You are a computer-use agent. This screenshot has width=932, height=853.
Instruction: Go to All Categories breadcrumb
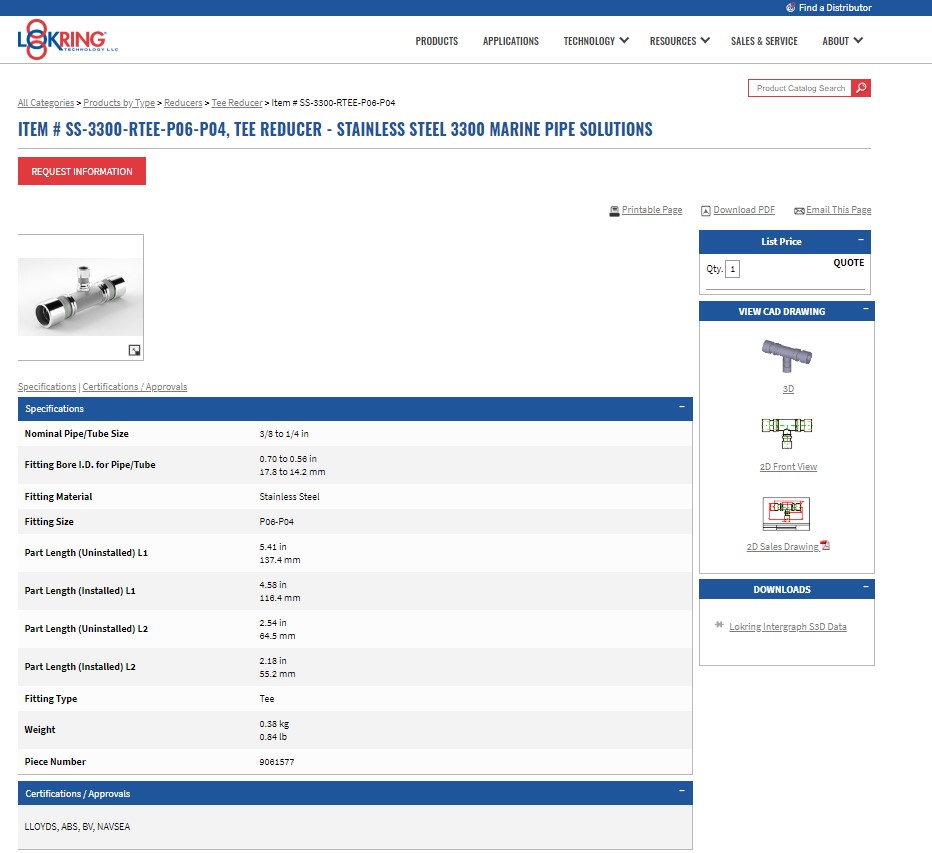coord(46,103)
